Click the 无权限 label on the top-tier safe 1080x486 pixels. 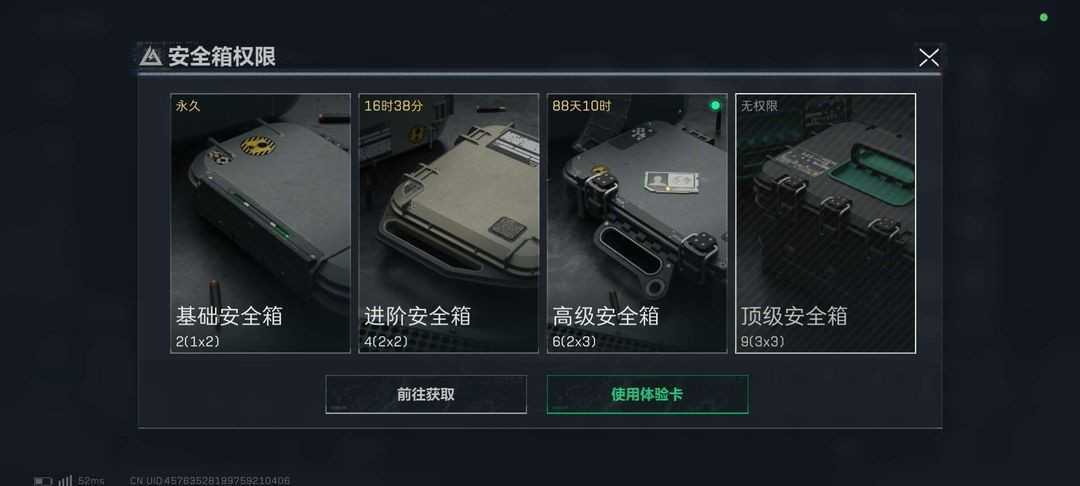pyautogui.click(x=759, y=106)
